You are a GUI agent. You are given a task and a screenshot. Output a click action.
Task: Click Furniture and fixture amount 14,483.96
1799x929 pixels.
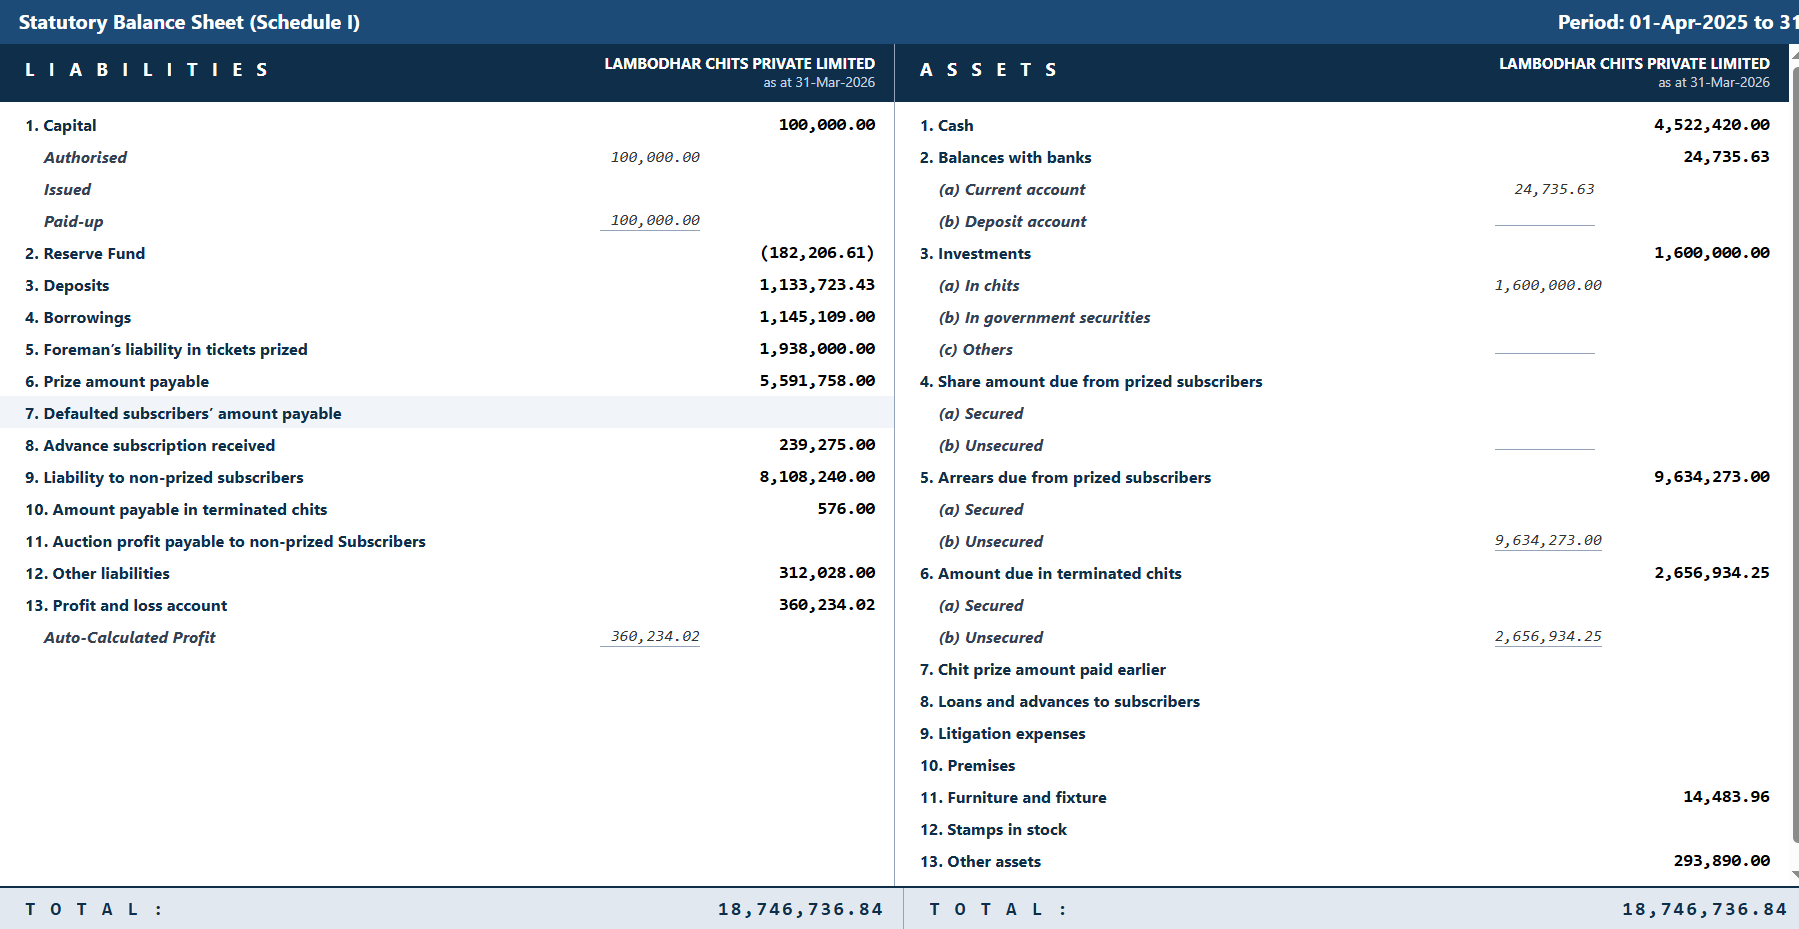(x=1726, y=797)
